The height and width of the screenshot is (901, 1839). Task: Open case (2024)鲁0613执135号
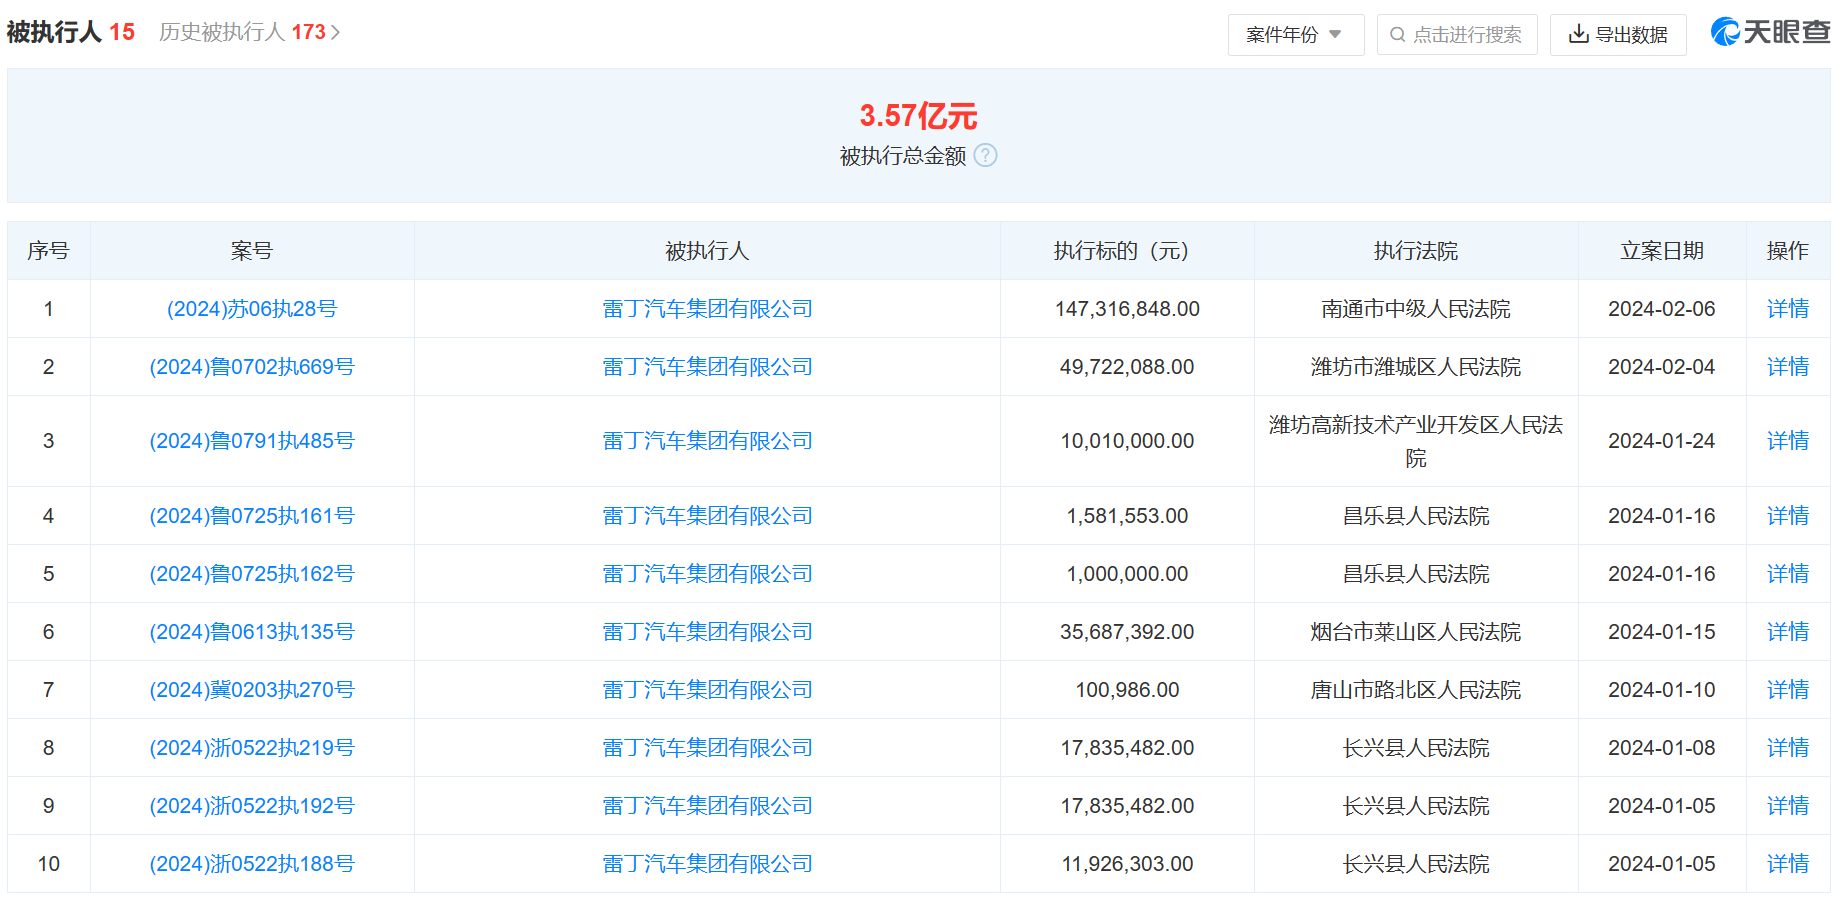(x=252, y=632)
